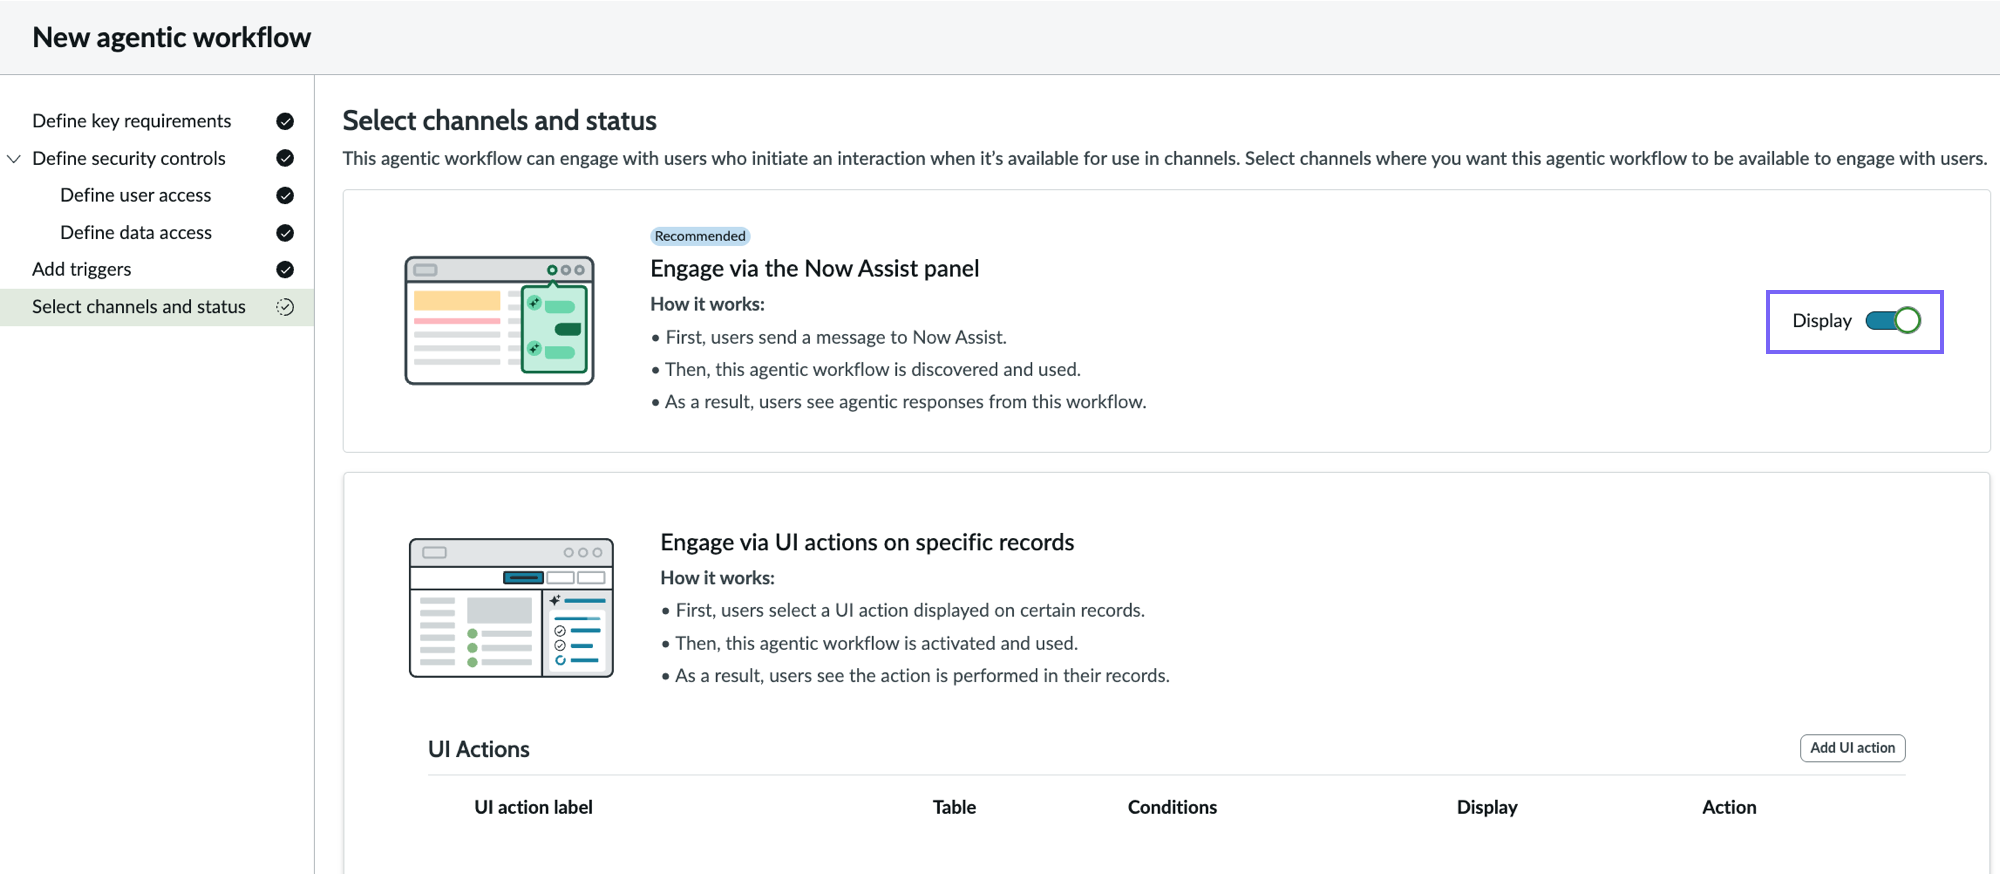This screenshot has height=874, width=2000.
Task: Click 'First, users select a UI action displayed on certain records.'
Action: click(910, 610)
